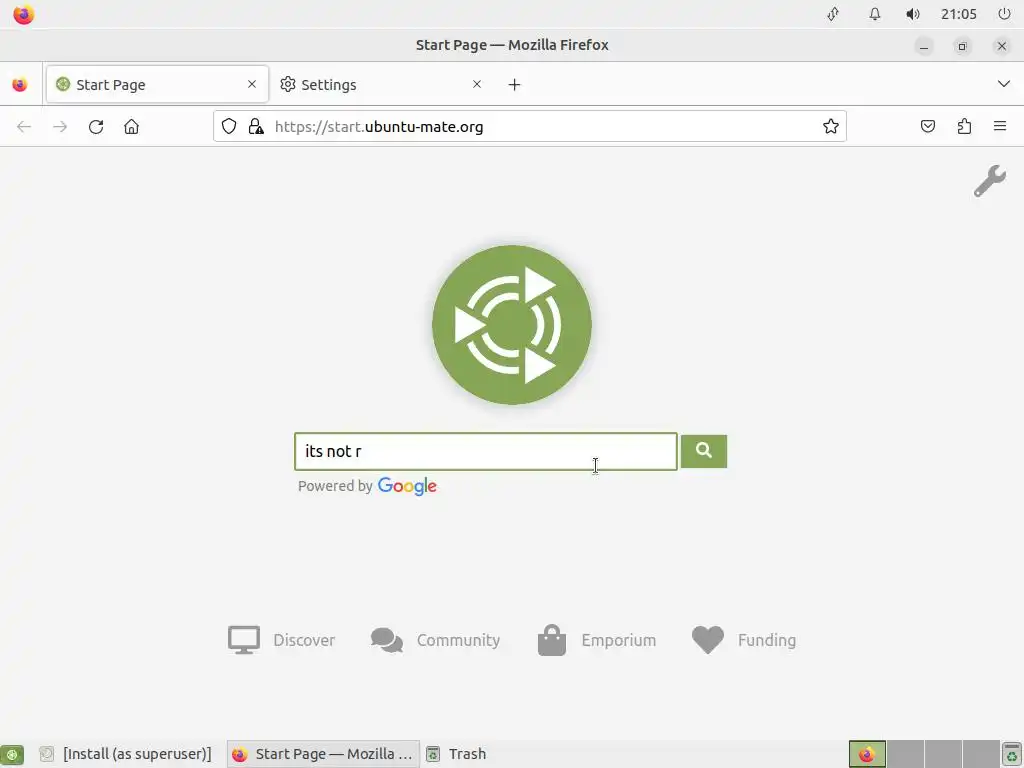Open the tracking protection shield icon
This screenshot has width=1024, height=768.
click(x=229, y=127)
